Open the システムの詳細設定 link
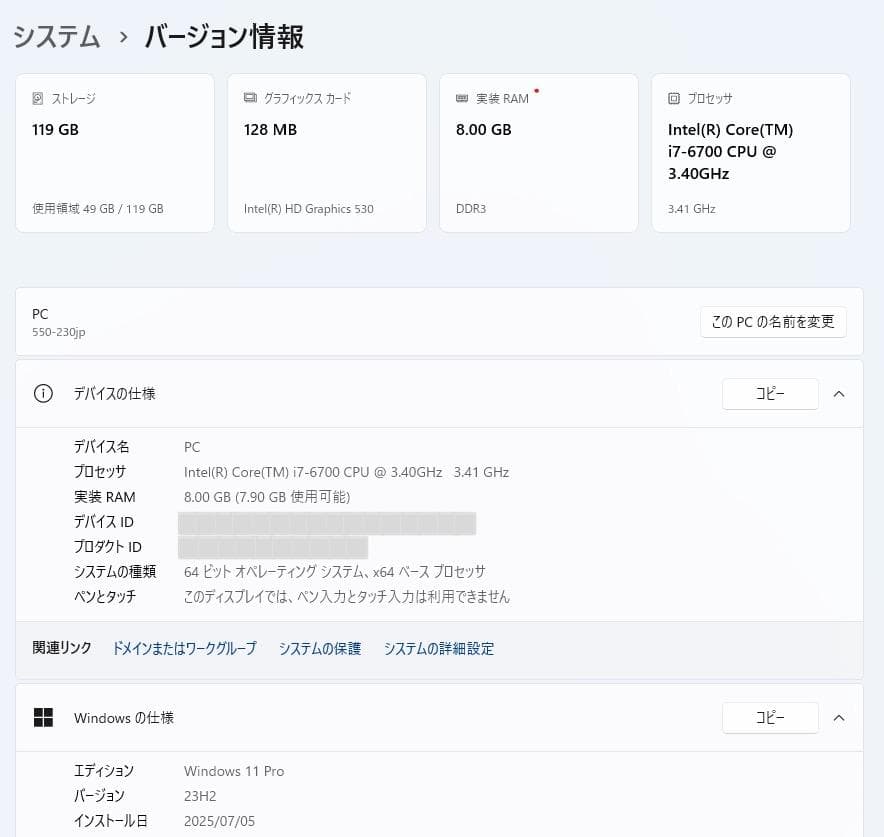 439,649
